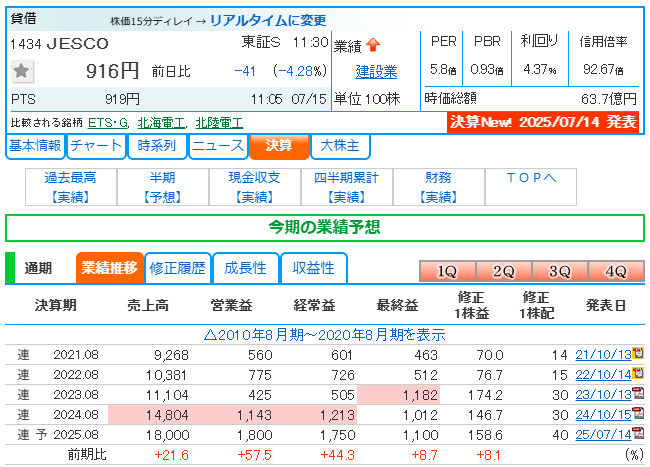The width and height of the screenshot is (650, 467).
Task: Click the 決算New! 2025/07/14 発表 banner
Action: [543, 122]
